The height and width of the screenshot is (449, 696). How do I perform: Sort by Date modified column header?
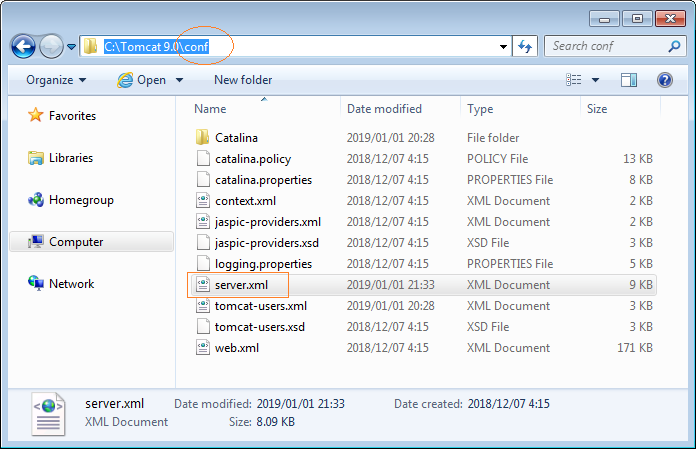point(384,109)
